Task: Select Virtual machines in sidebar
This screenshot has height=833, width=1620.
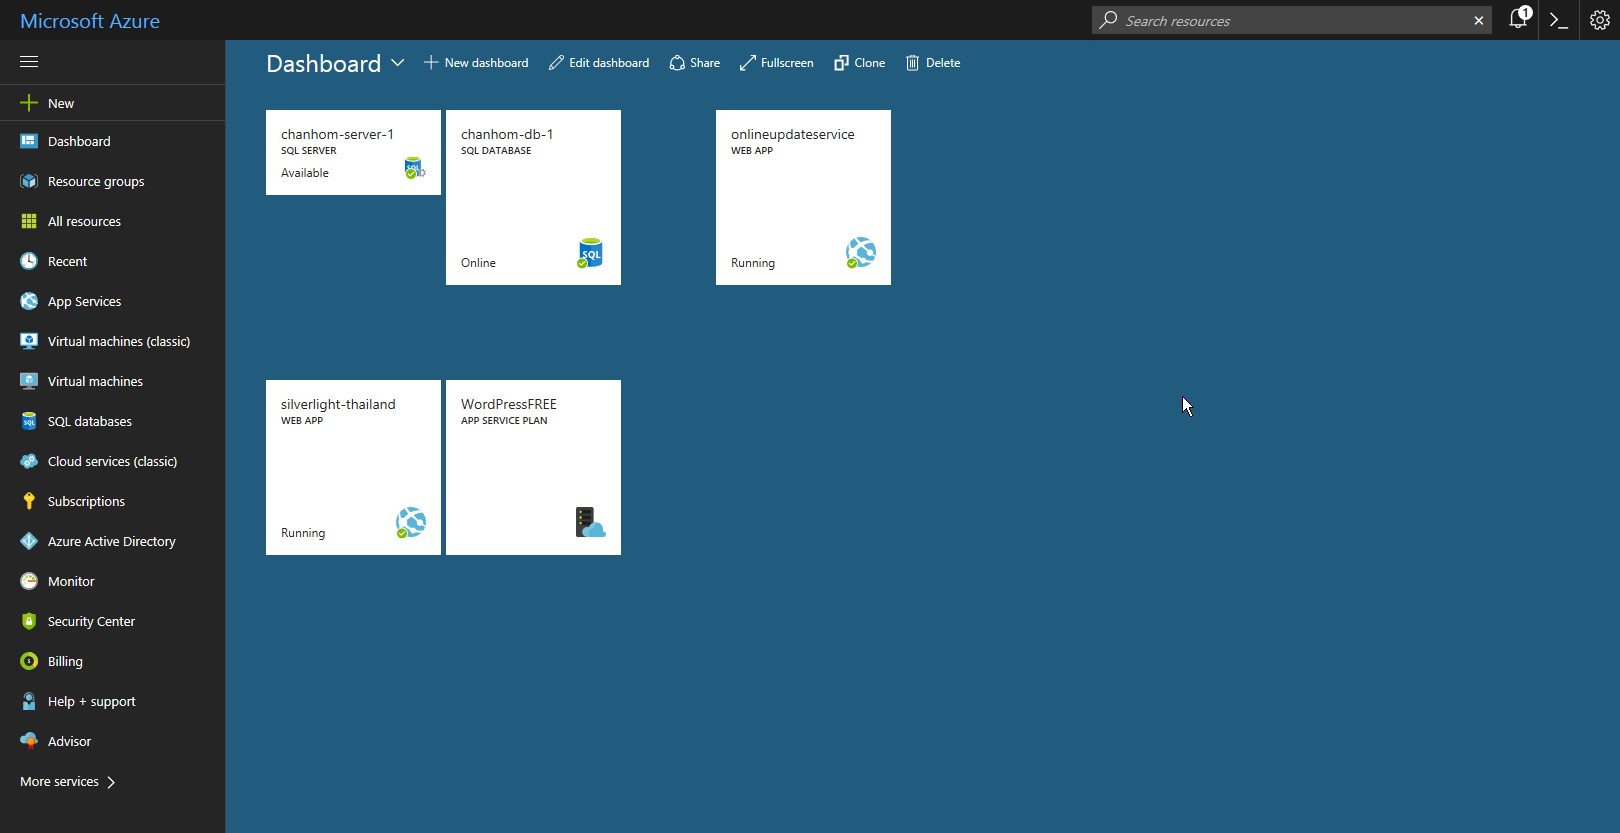Action: click(95, 381)
